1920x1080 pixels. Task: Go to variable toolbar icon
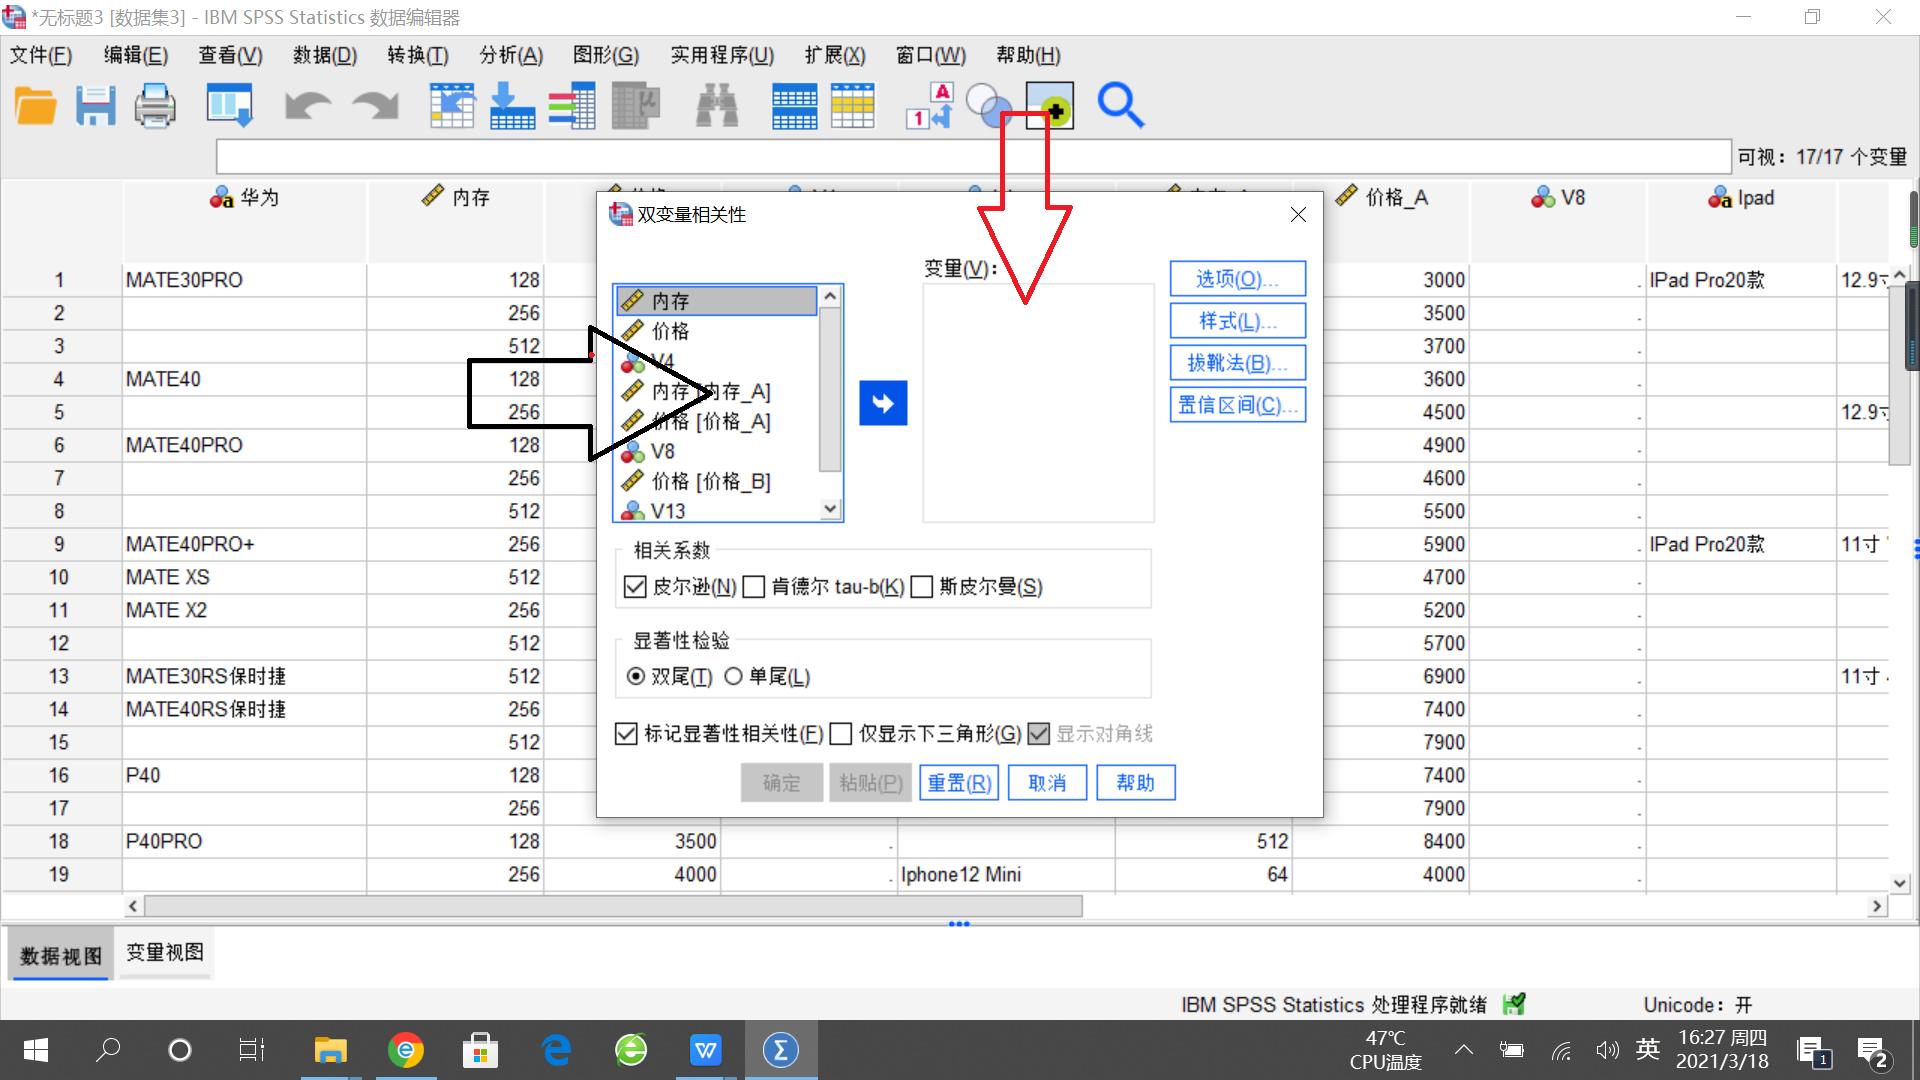(x=512, y=106)
